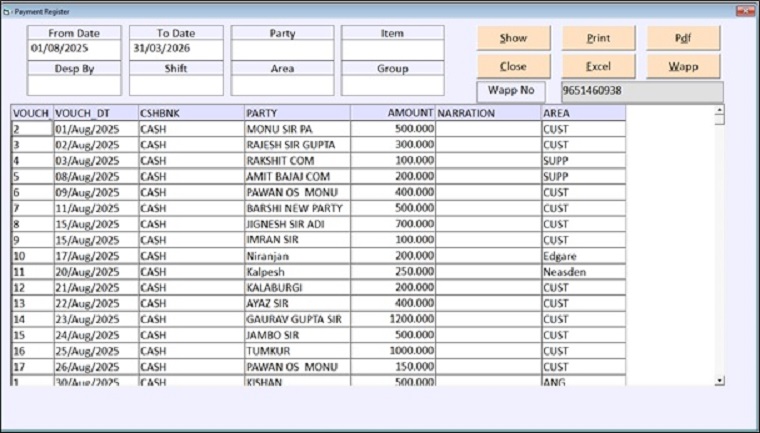Click the area cell Edgare

(x=584, y=256)
